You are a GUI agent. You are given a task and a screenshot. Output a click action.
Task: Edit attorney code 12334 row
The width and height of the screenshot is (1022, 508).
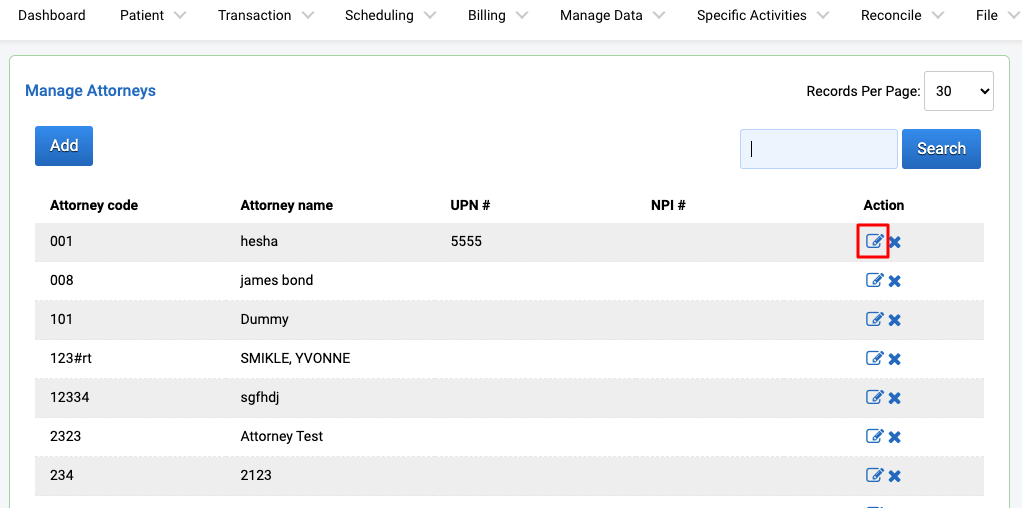click(874, 397)
